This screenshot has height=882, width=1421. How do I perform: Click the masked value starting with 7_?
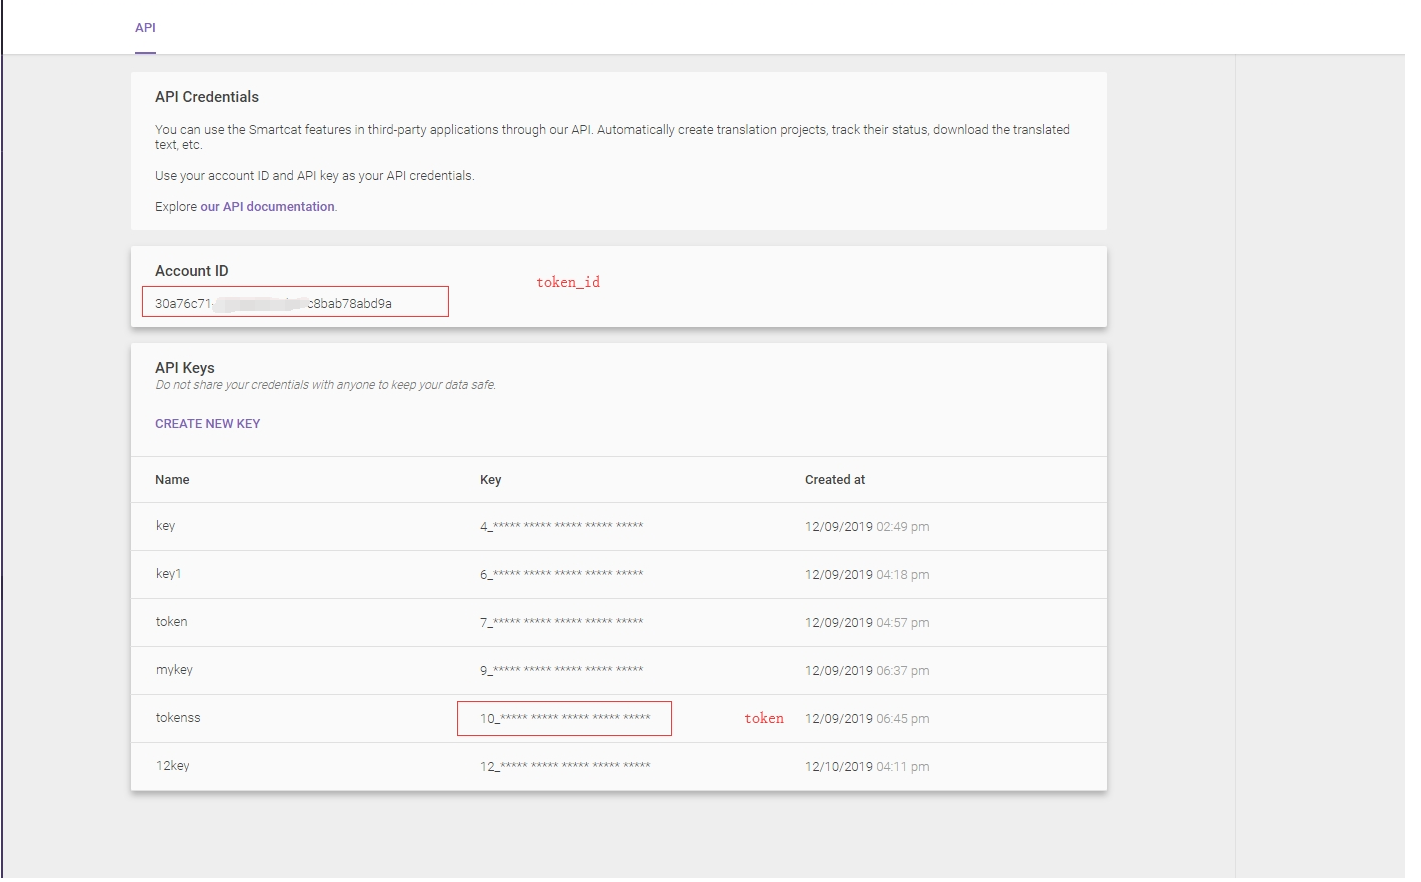tap(561, 621)
